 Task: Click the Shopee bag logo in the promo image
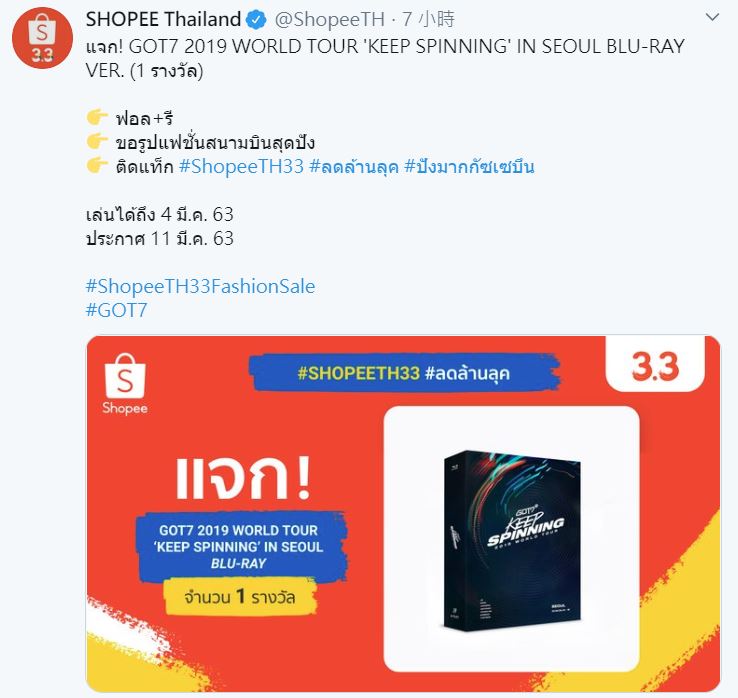tap(125, 384)
